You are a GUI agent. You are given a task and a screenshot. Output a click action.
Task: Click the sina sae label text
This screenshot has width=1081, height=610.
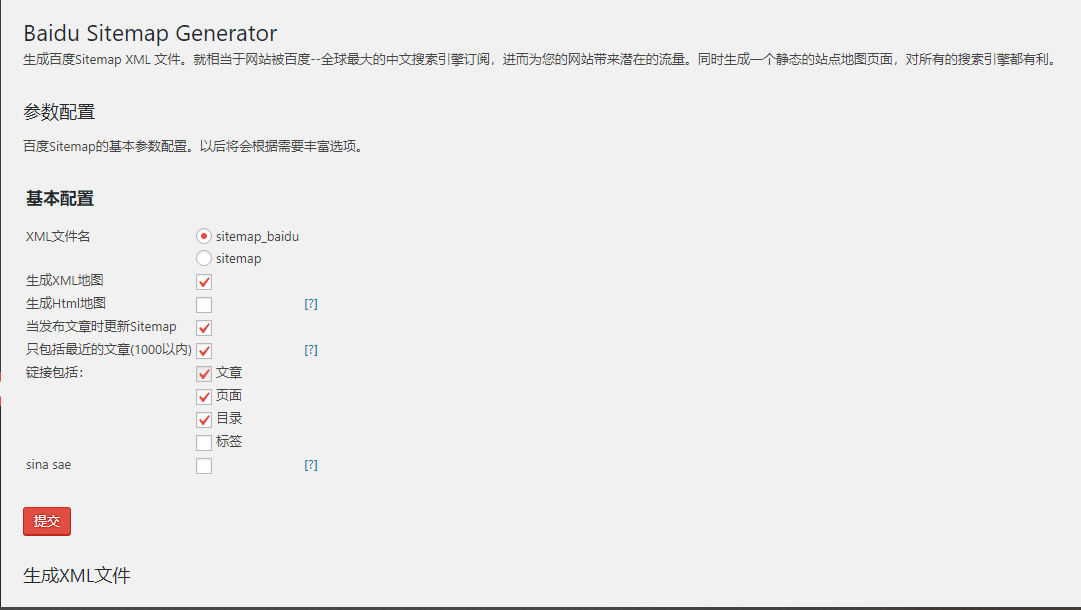pos(48,465)
